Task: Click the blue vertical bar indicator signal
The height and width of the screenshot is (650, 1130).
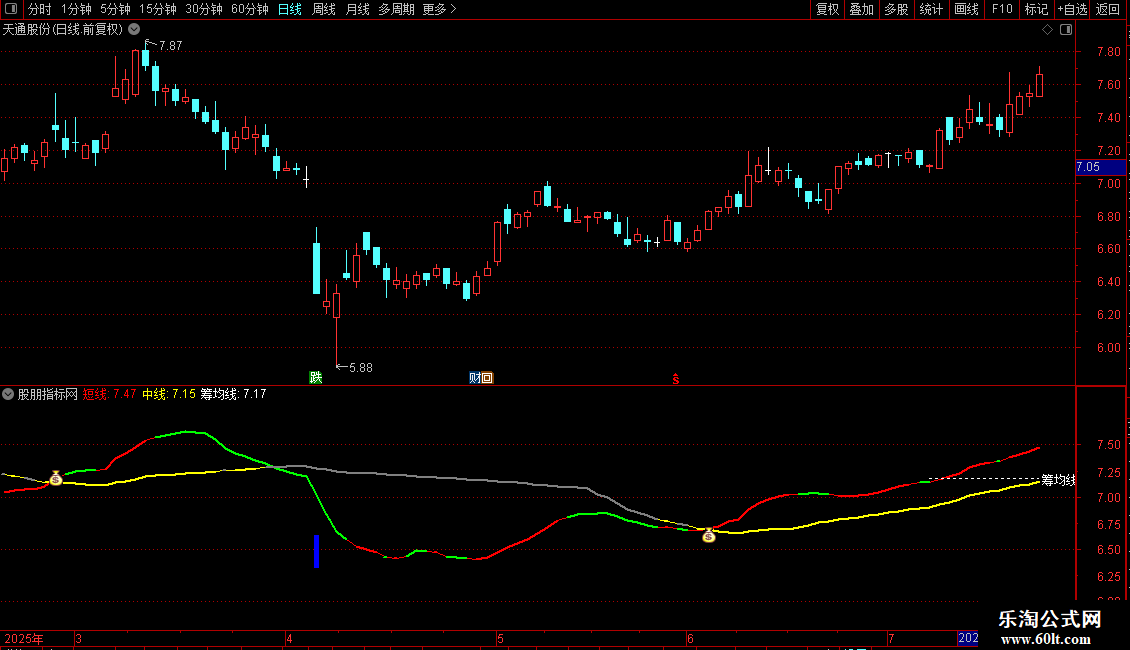Action: pos(316,551)
